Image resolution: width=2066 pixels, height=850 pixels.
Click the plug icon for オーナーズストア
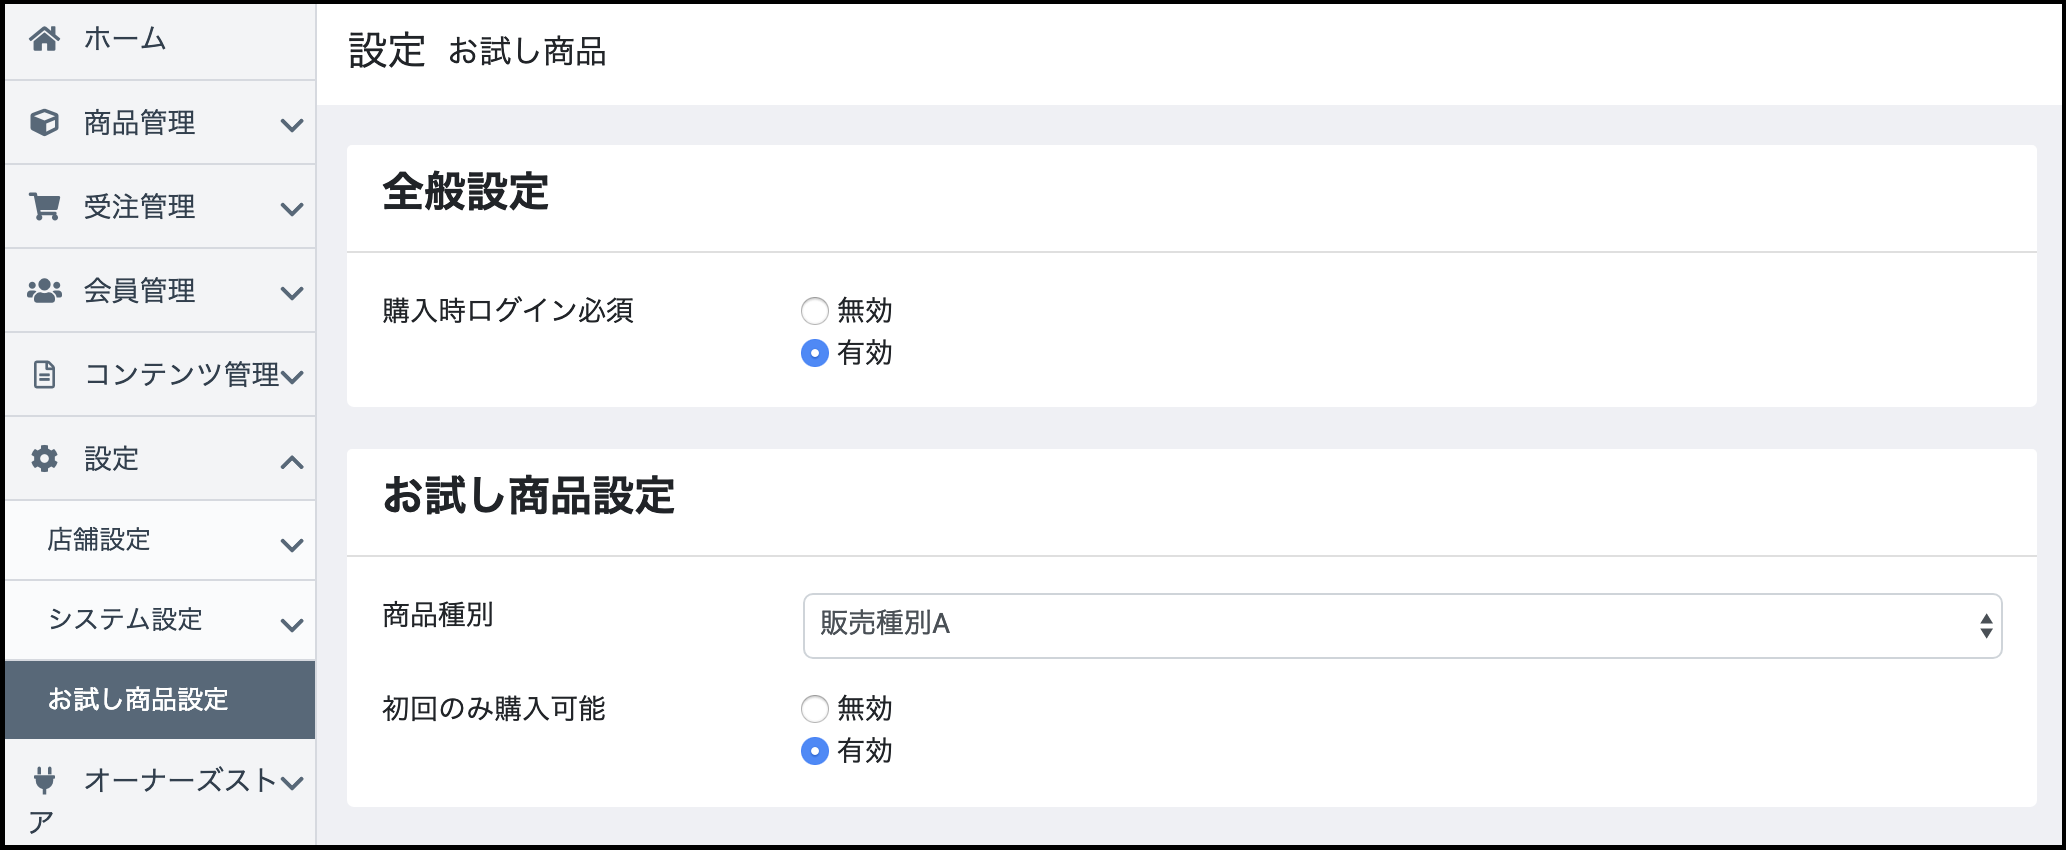point(44,779)
